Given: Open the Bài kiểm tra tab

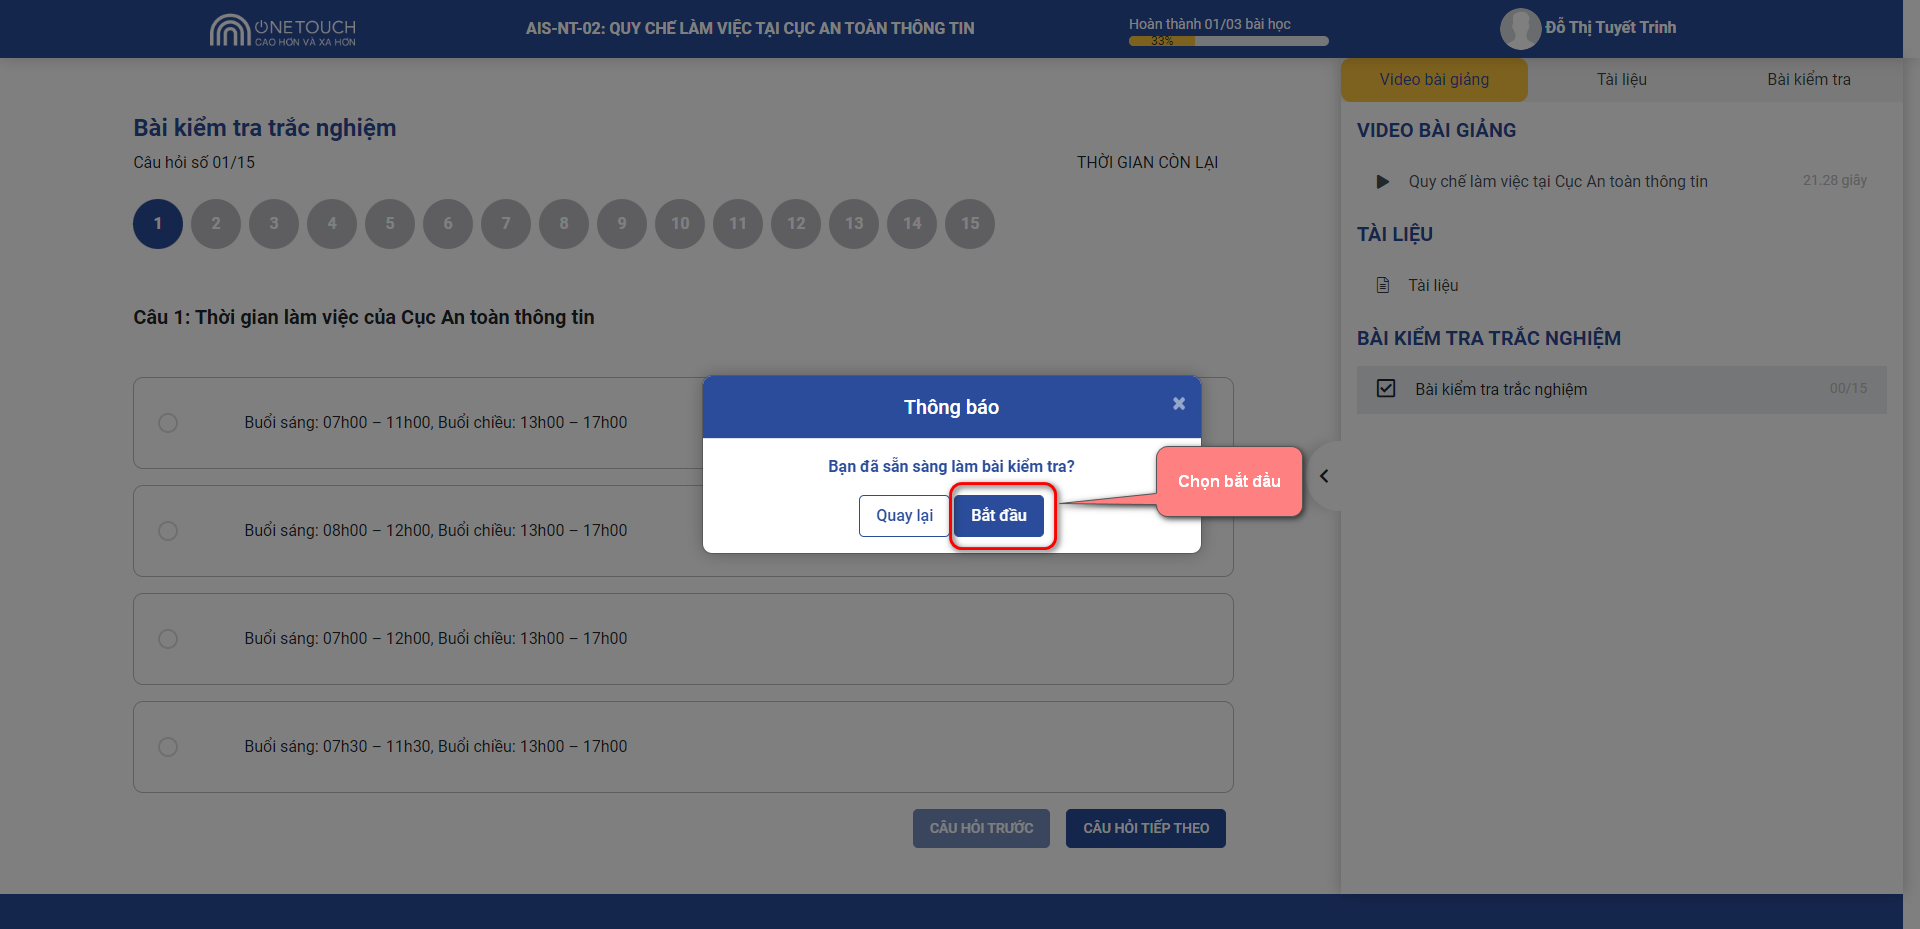Looking at the screenshot, I should pos(1808,80).
